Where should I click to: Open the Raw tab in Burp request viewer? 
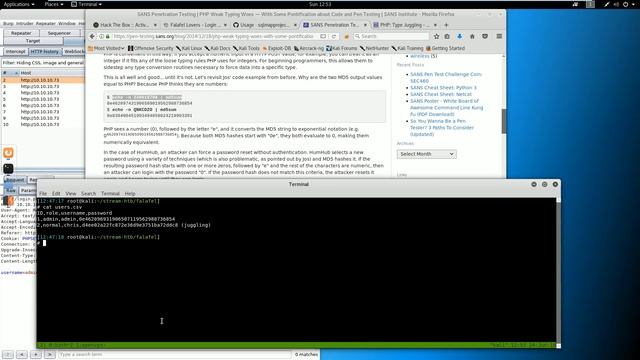11,190
